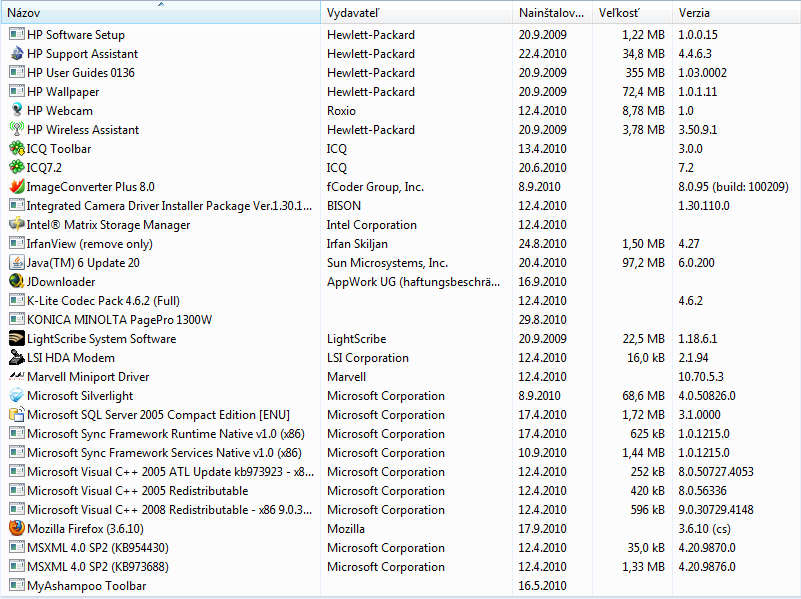Click the MSXML 4.0 SP2 (KB954430) icon

[17, 547]
